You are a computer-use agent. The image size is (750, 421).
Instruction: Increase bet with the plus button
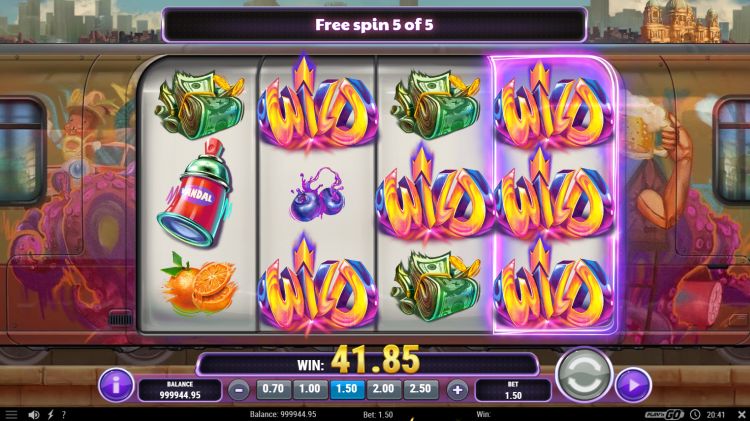(x=457, y=390)
